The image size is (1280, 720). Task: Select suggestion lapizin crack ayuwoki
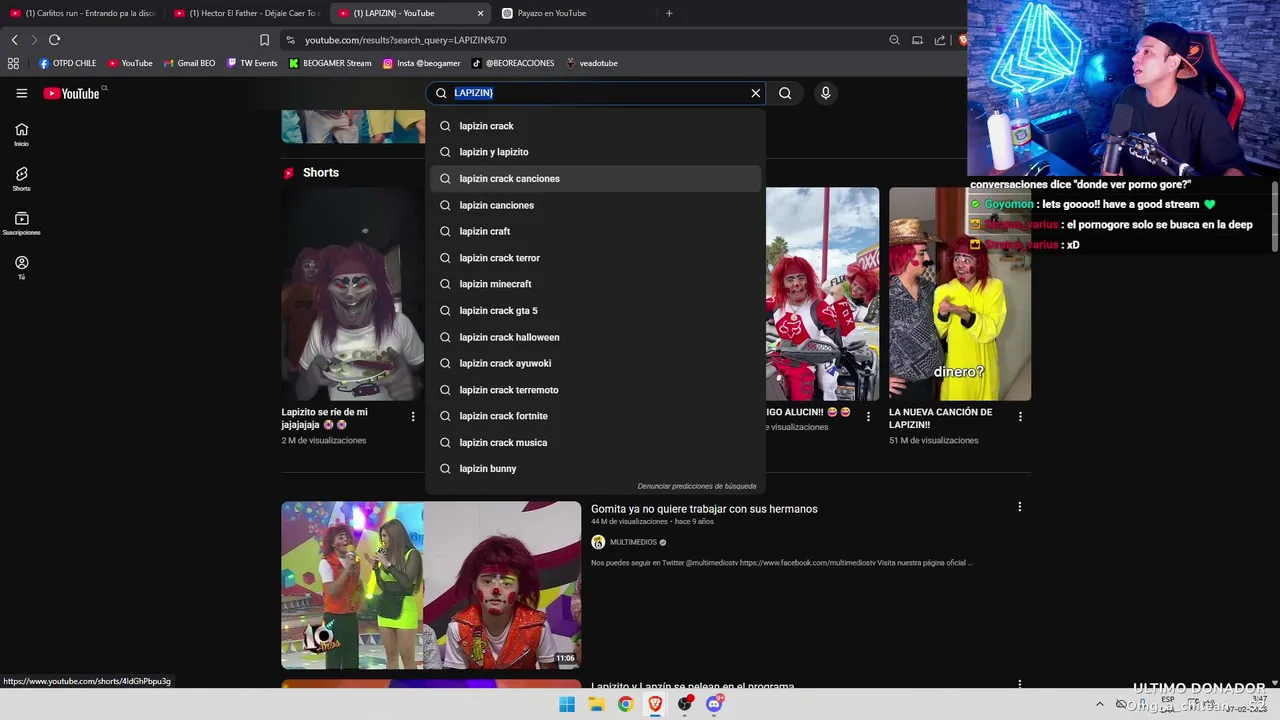[x=595, y=363]
